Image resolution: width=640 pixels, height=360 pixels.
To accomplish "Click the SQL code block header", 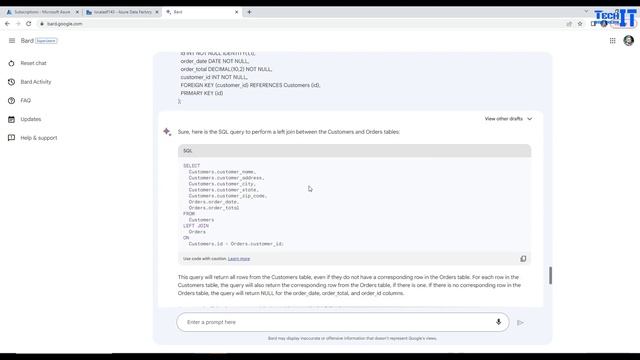I will (354, 151).
